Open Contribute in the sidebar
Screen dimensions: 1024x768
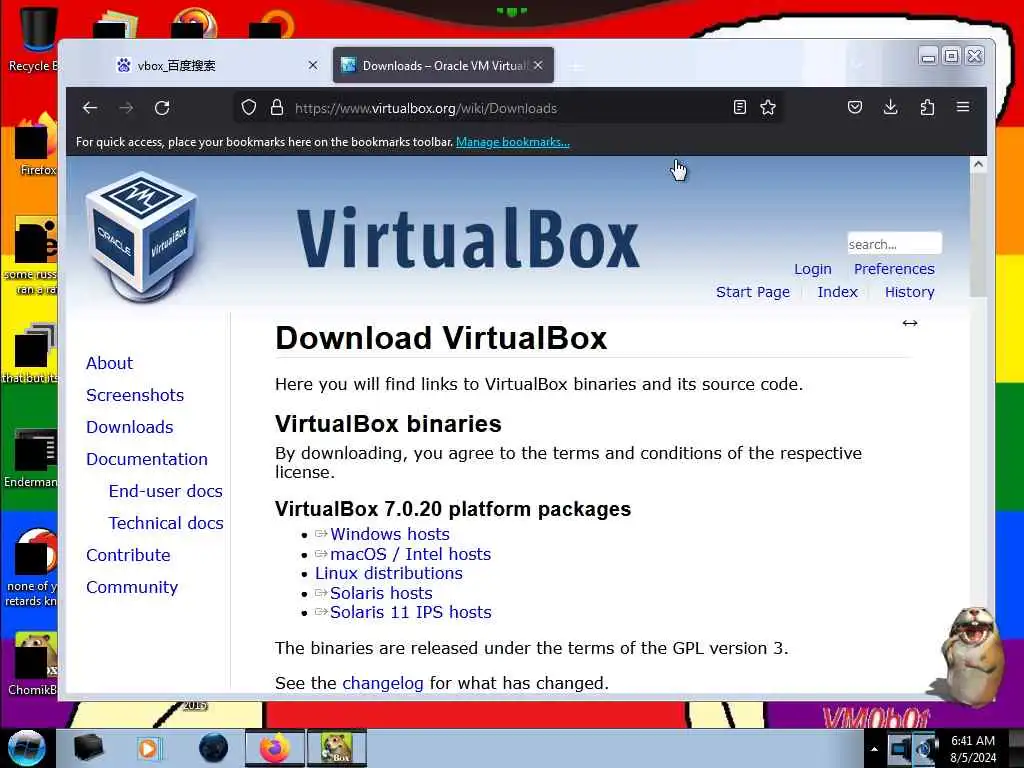coord(128,555)
